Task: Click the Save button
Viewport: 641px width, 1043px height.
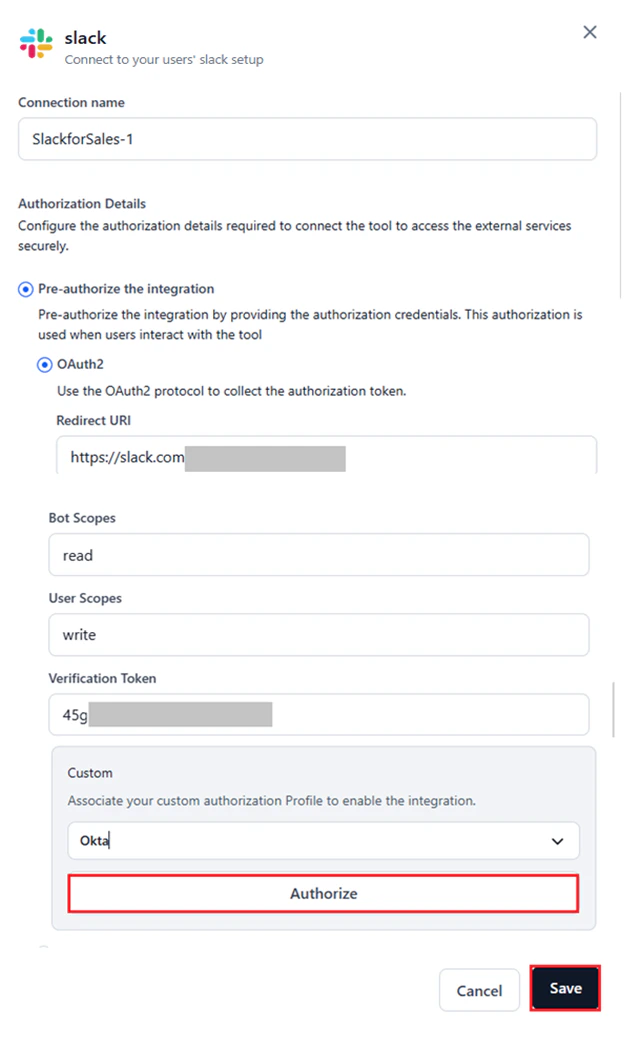Action: (x=565, y=989)
